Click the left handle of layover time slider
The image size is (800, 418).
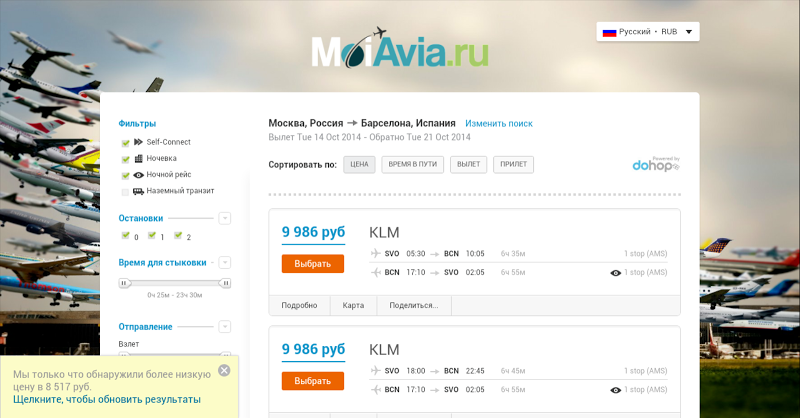(x=124, y=283)
